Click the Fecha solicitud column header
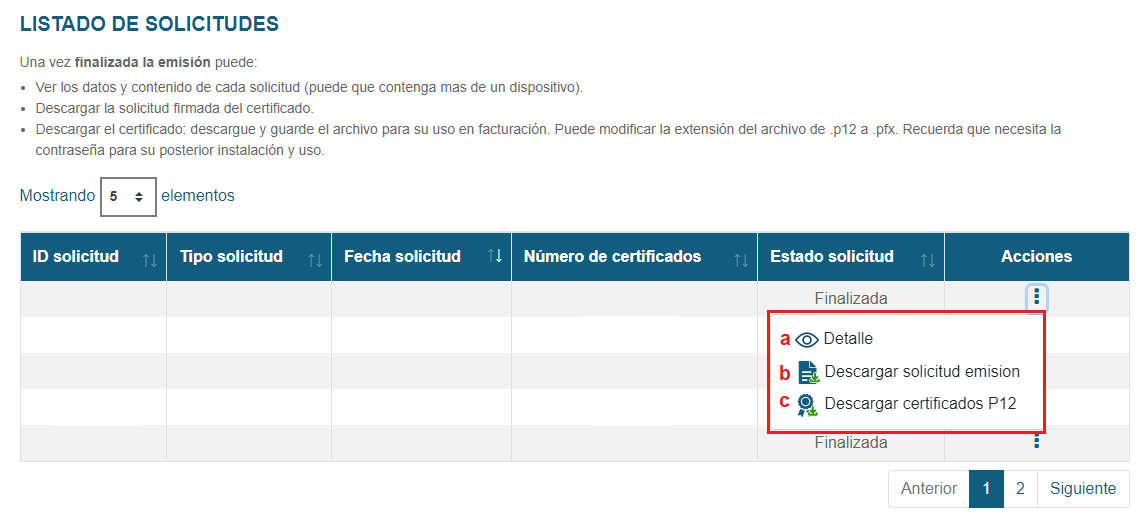This screenshot has width=1140, height=517. 422,257
